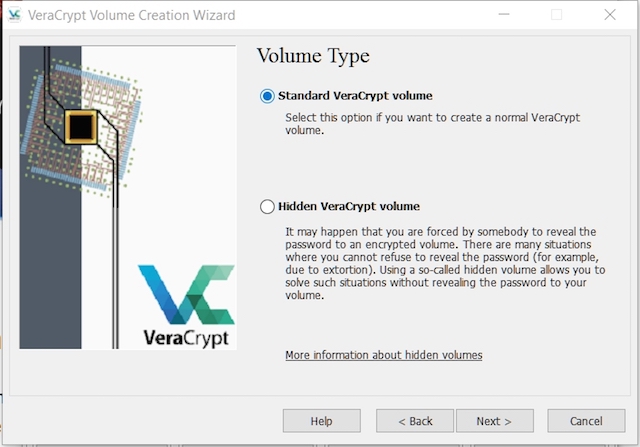Go back with the < Back button

click(x=415, y=421)
